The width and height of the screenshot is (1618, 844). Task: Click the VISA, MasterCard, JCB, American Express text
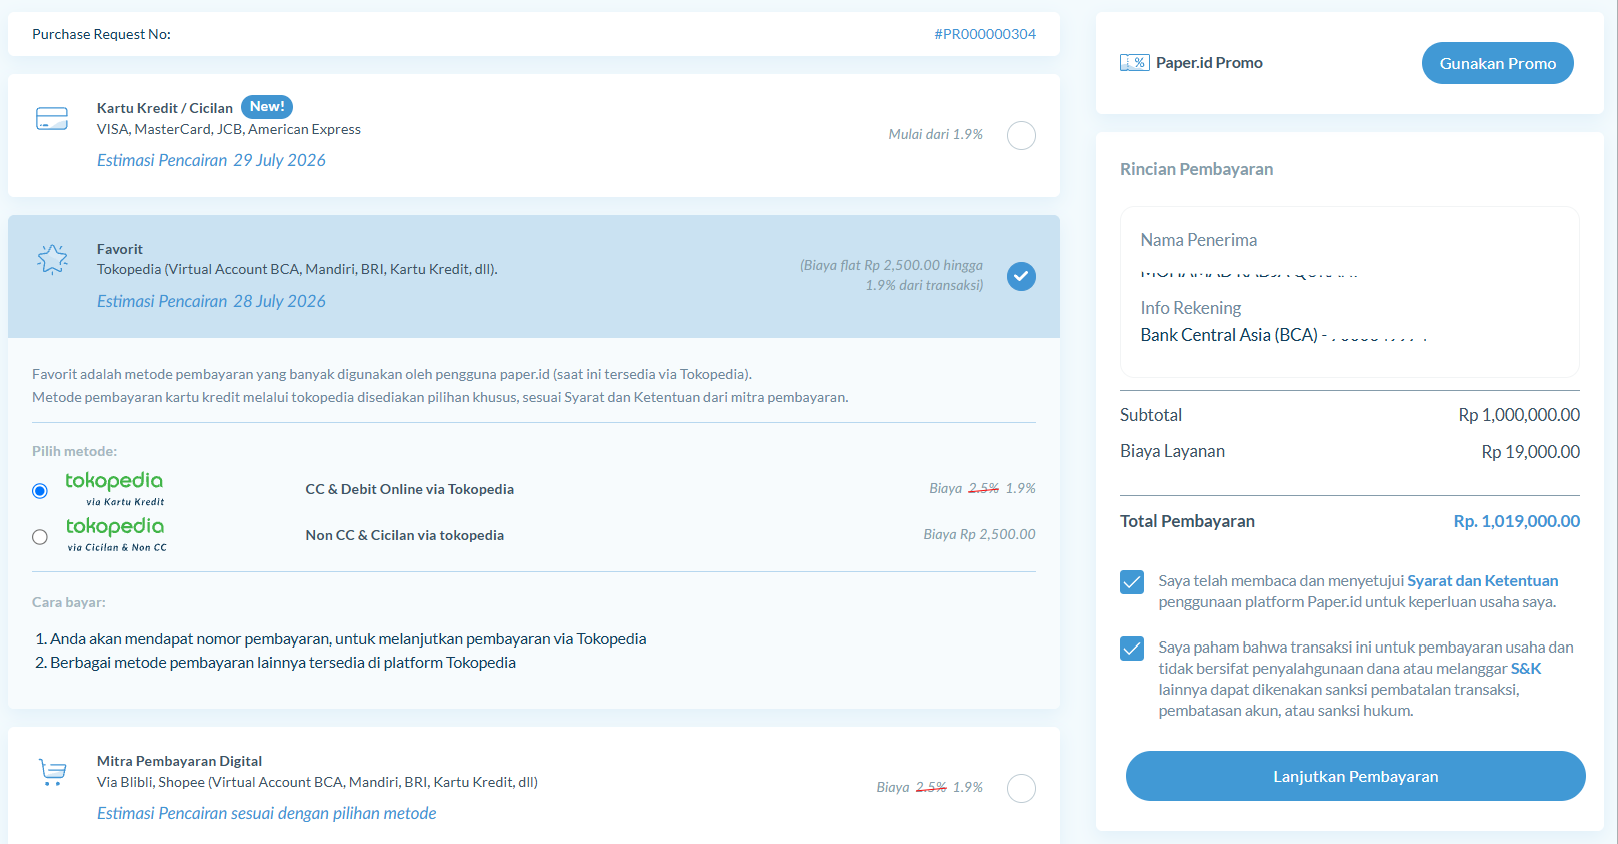tap(229, 129)
